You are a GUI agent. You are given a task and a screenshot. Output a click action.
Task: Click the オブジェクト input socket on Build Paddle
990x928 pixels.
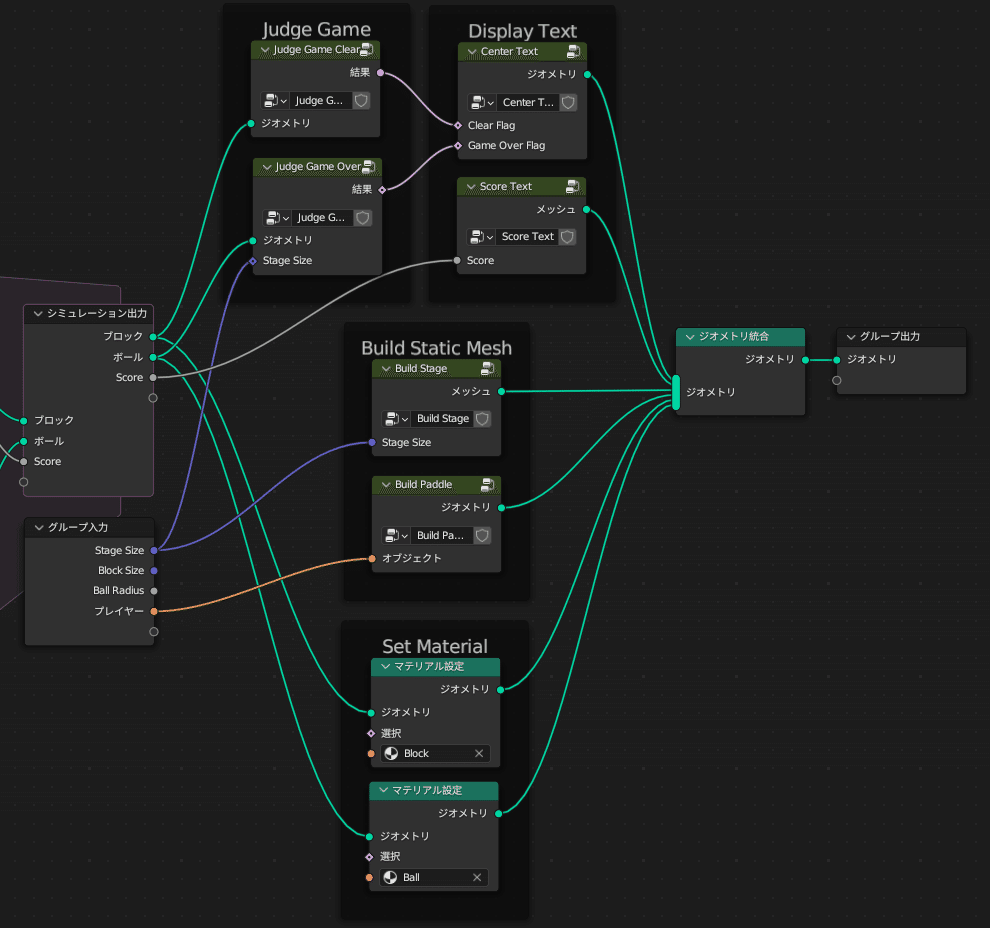click(372, 558)
